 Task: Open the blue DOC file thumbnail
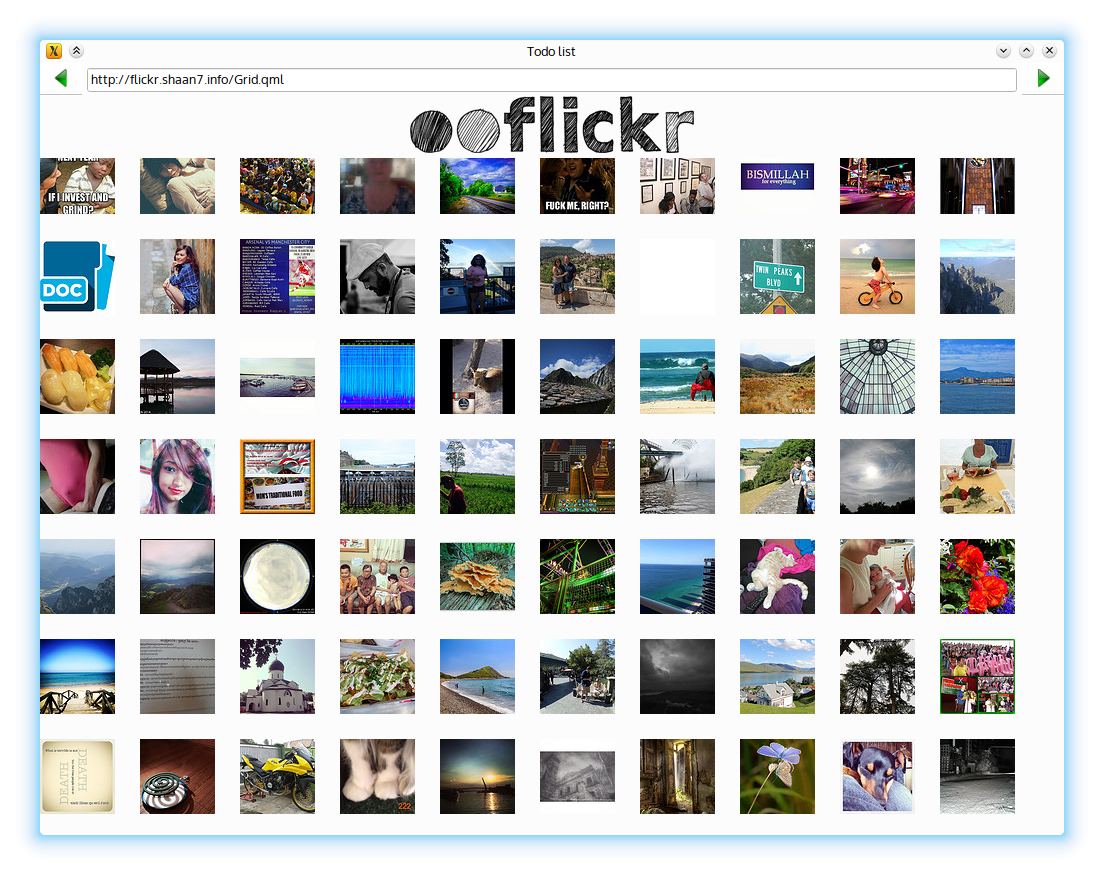(77, 277)
